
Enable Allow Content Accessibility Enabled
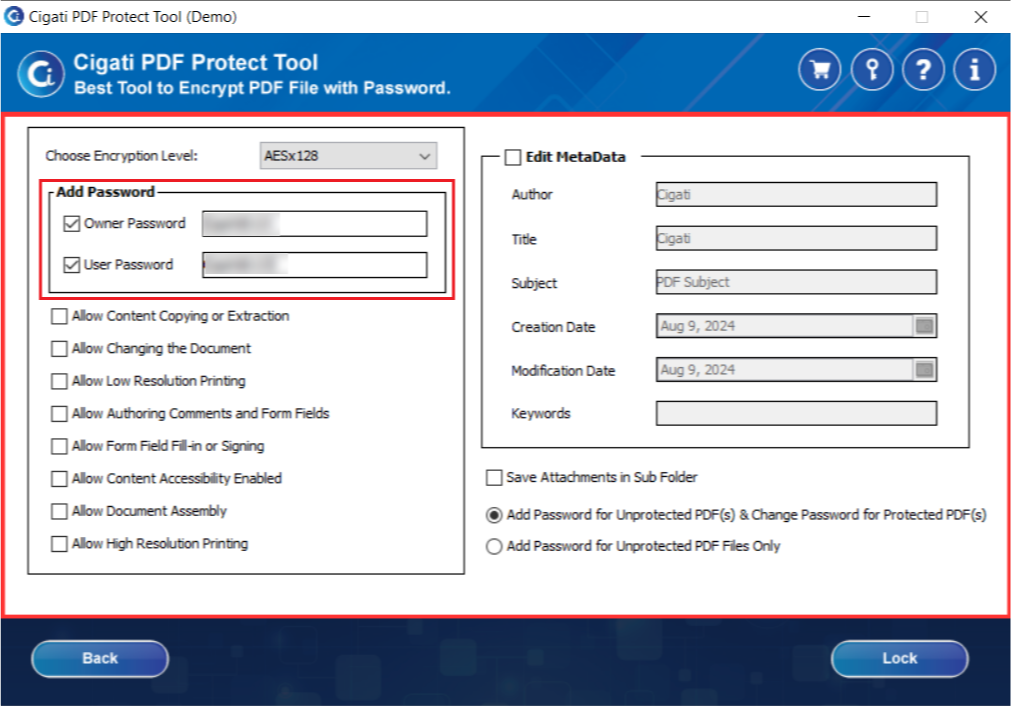(59, 479)
